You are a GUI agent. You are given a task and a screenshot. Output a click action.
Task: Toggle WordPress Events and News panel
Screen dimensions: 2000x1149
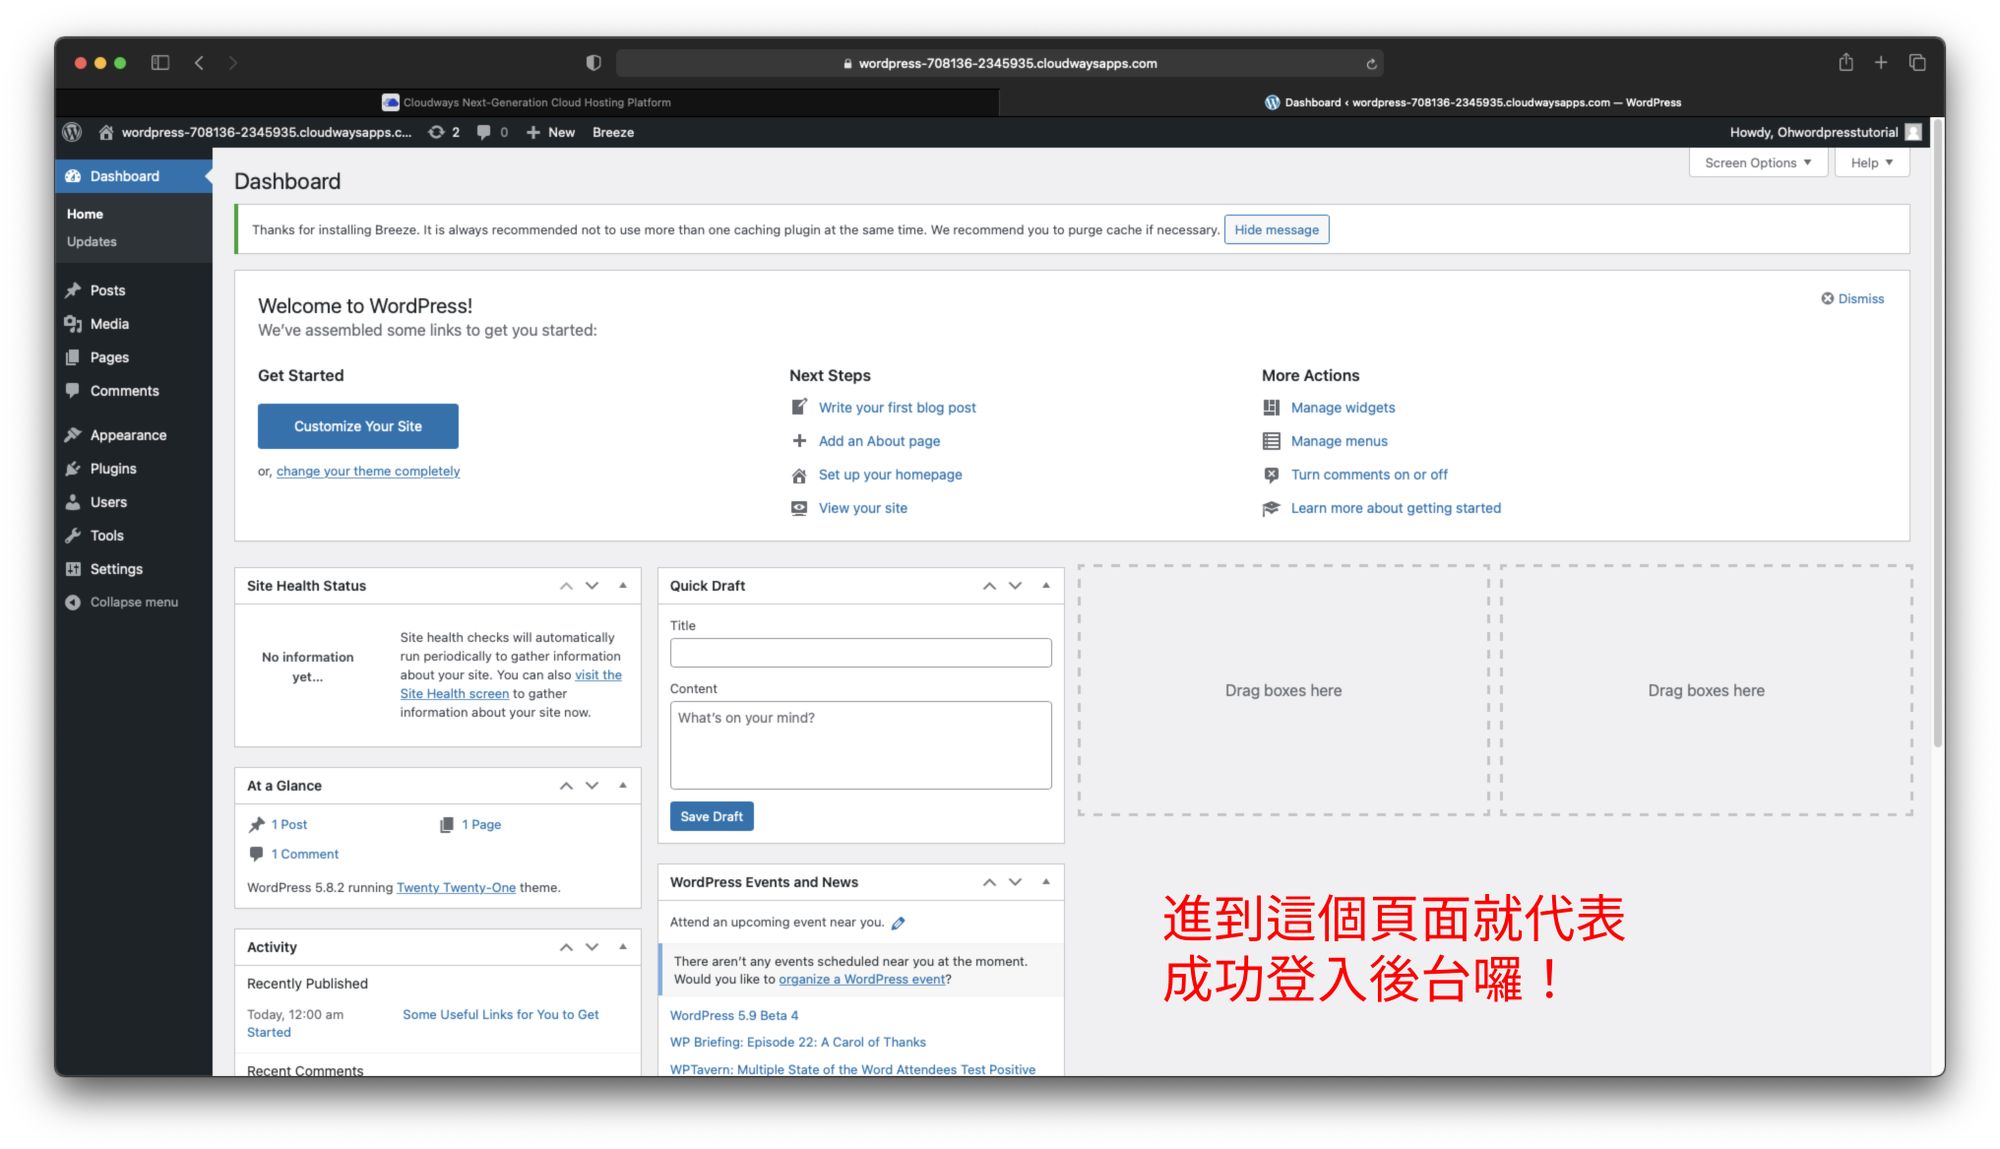tap(1046, 882)
